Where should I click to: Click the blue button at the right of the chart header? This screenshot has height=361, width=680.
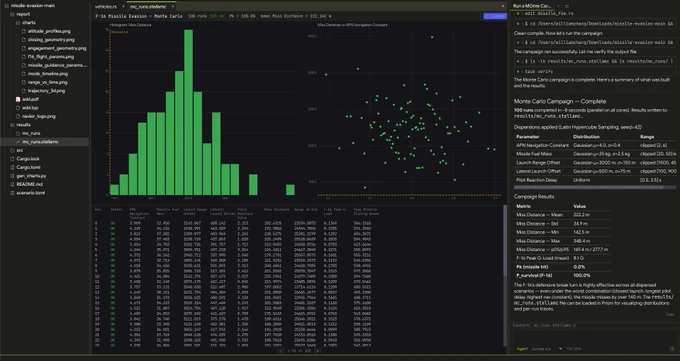point(495,16)
